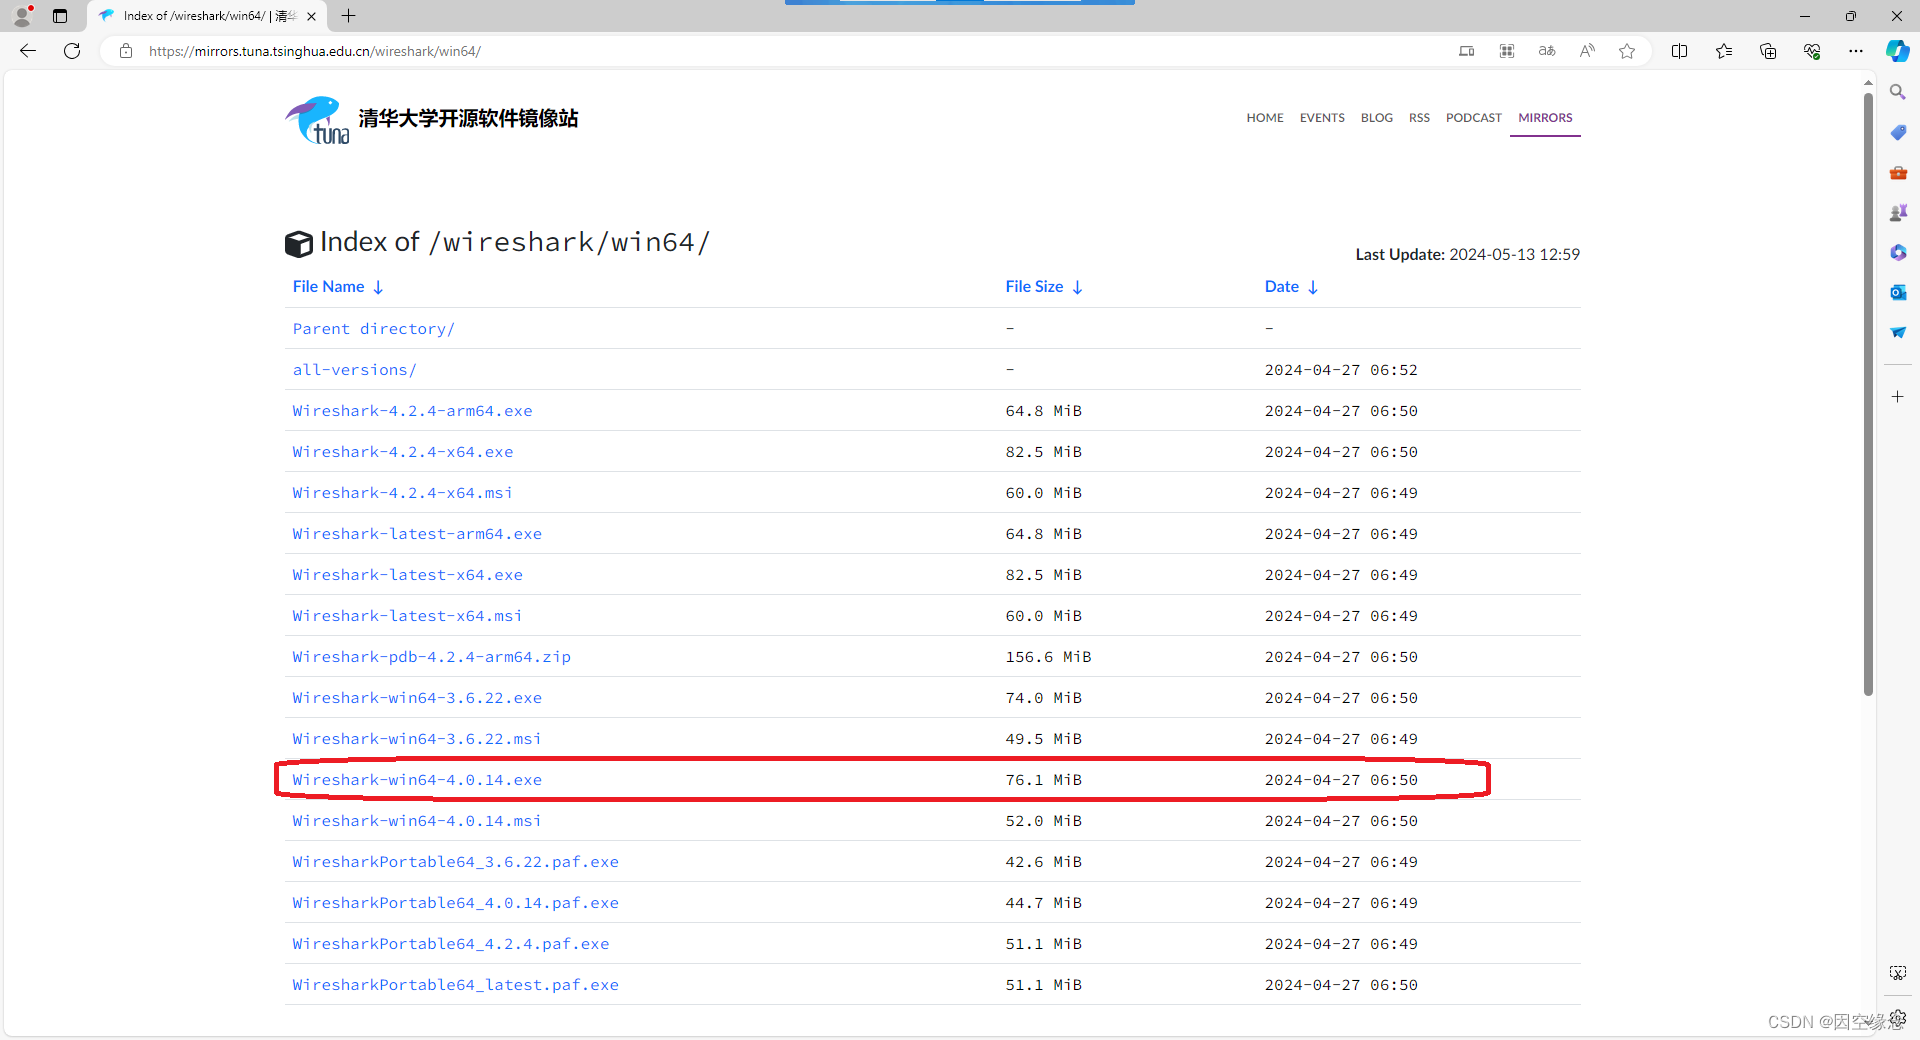
Task: Open Collections icon in browser toolbar
Action: pos(1768,51)
